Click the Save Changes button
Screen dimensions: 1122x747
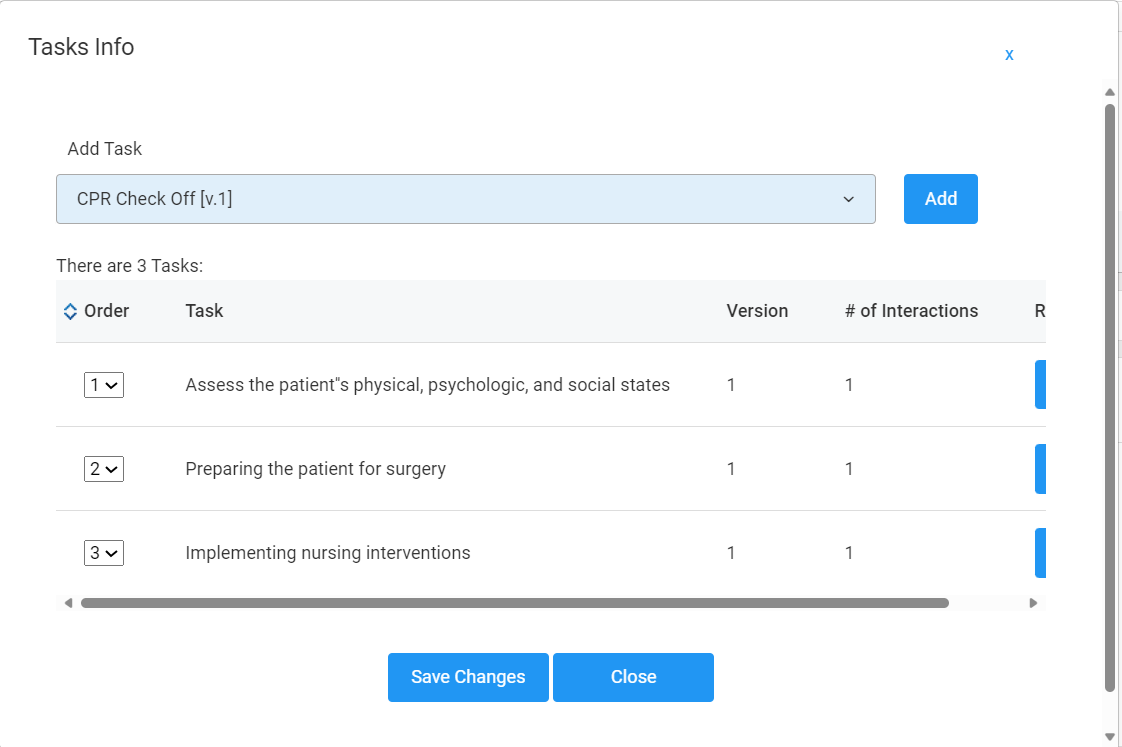click(468, 677)
